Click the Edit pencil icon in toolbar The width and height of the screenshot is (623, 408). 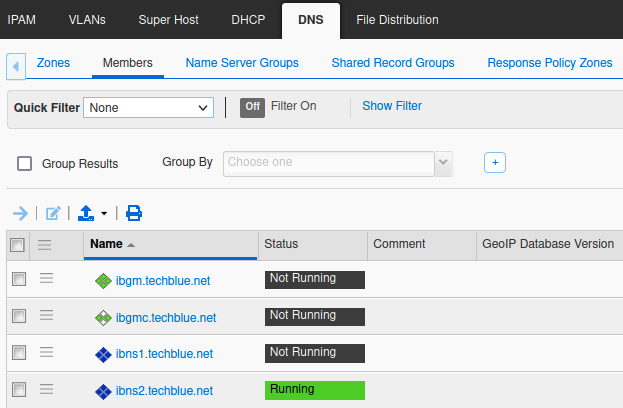click(x=54, y=213)
